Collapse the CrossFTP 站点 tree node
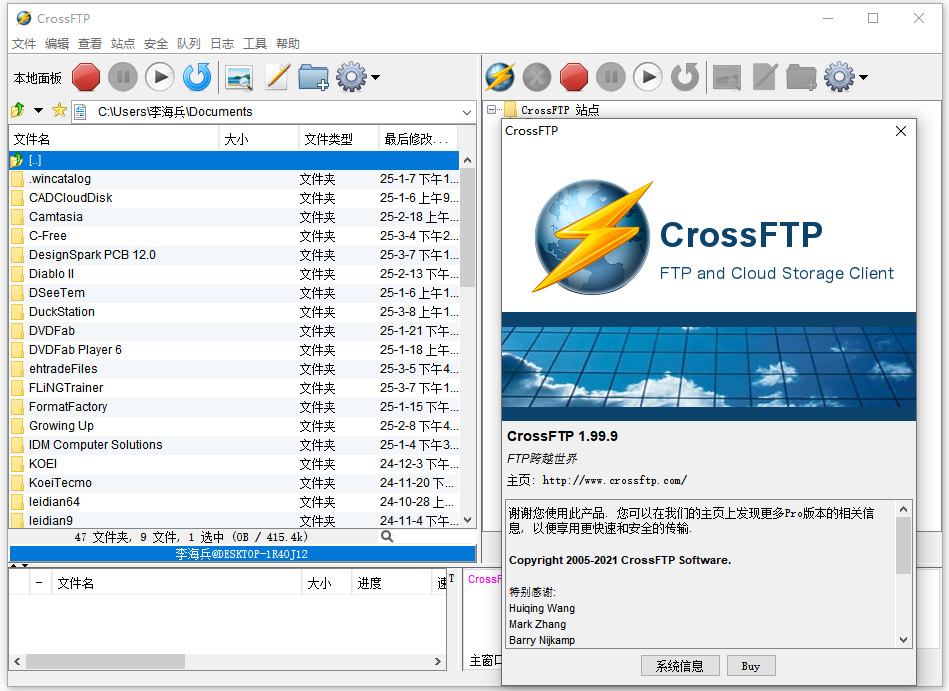 pyautogui.click(x=489, y=110)
